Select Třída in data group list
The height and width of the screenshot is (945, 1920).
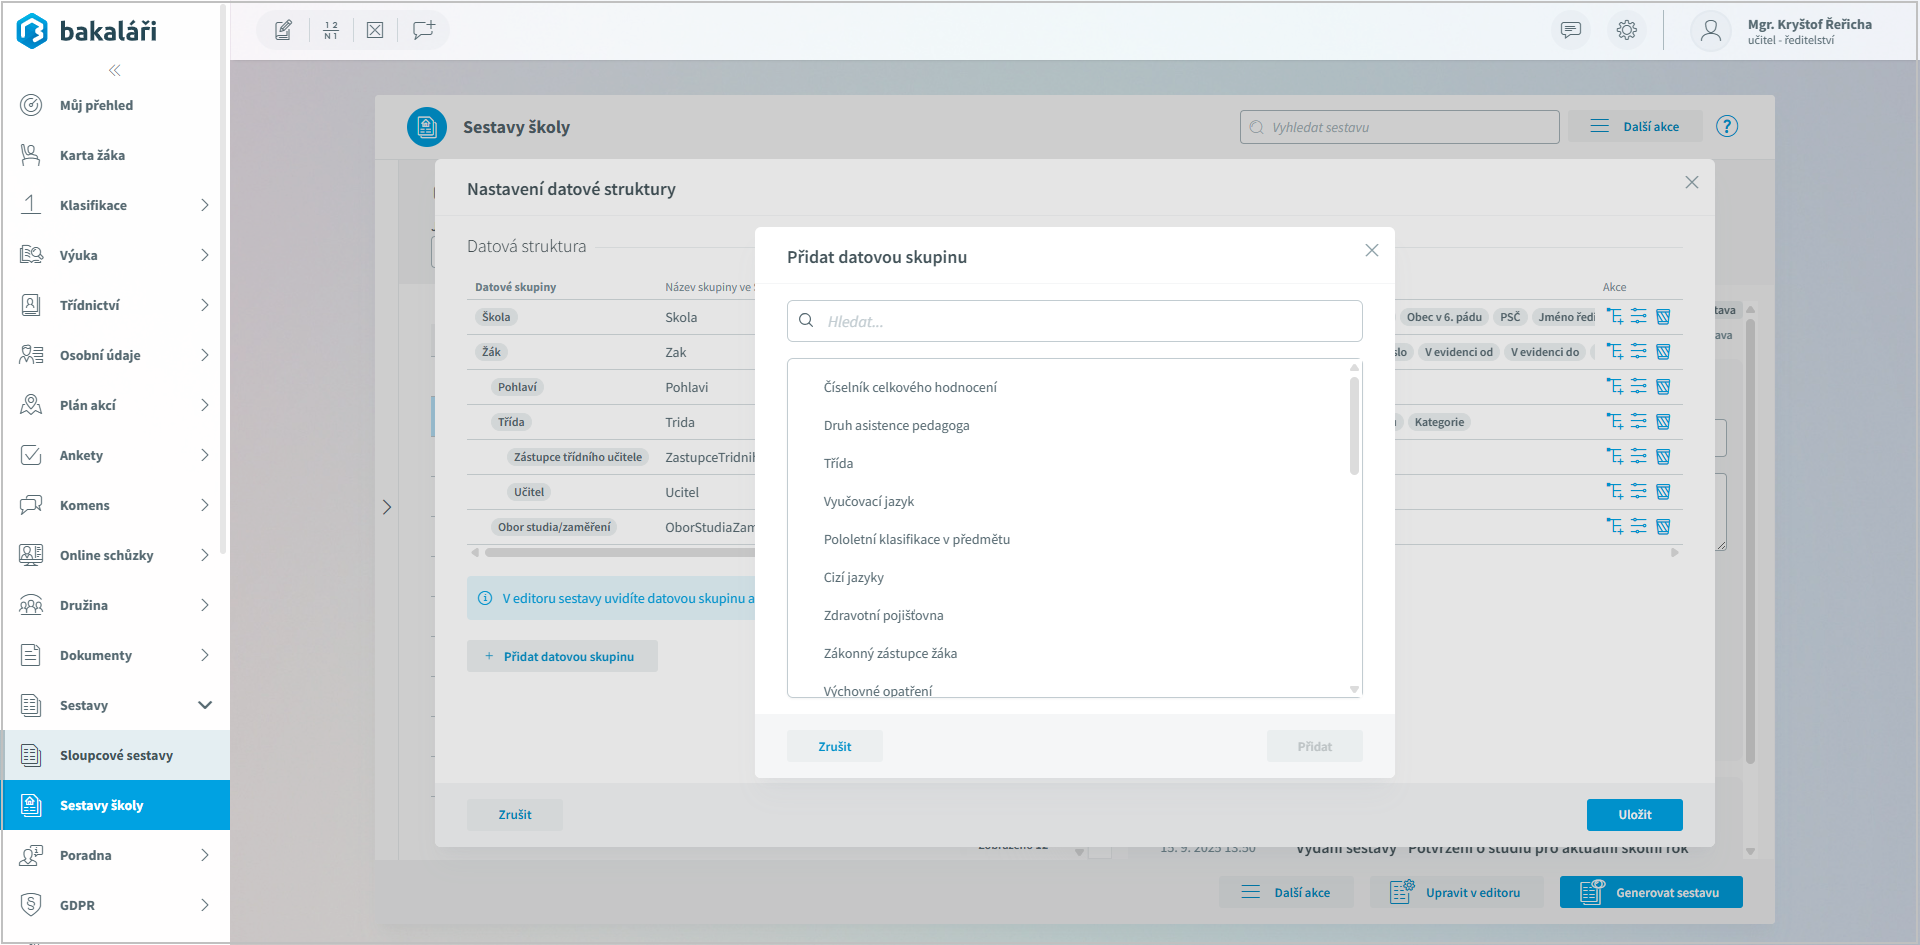(838, 463)
